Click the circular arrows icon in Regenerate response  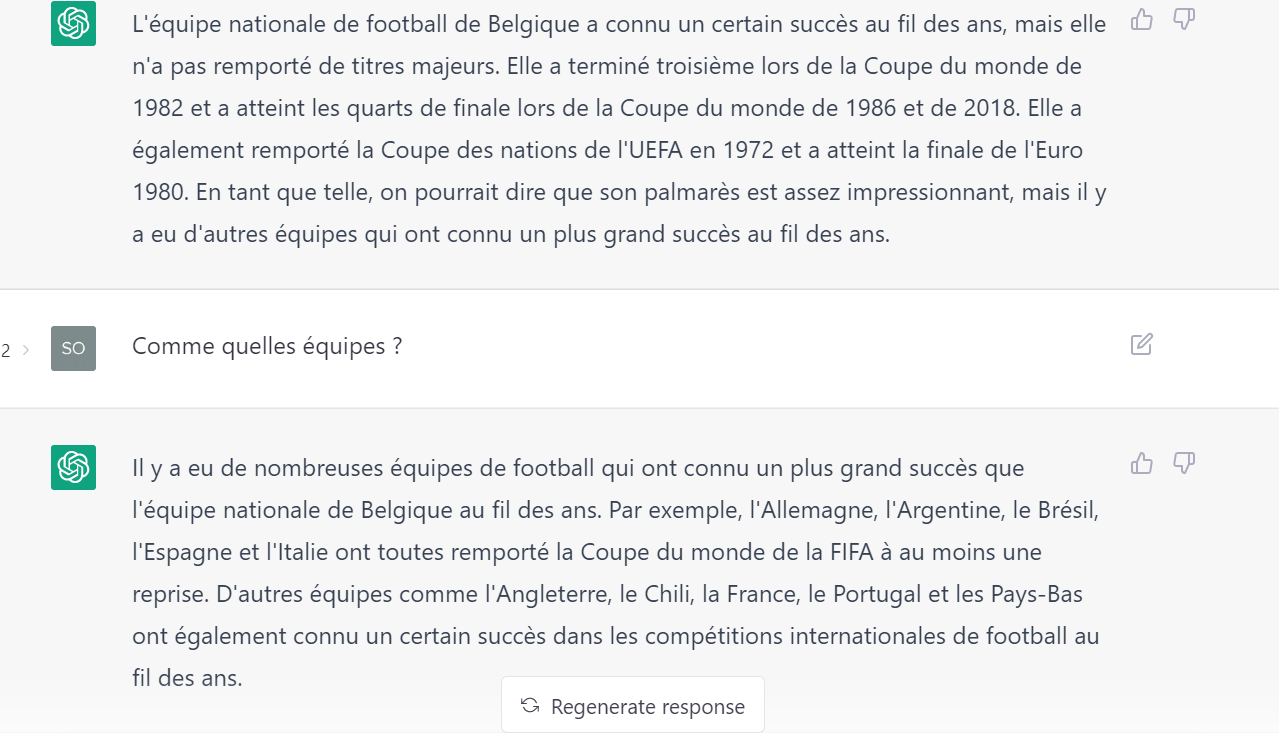pos(530,706)
